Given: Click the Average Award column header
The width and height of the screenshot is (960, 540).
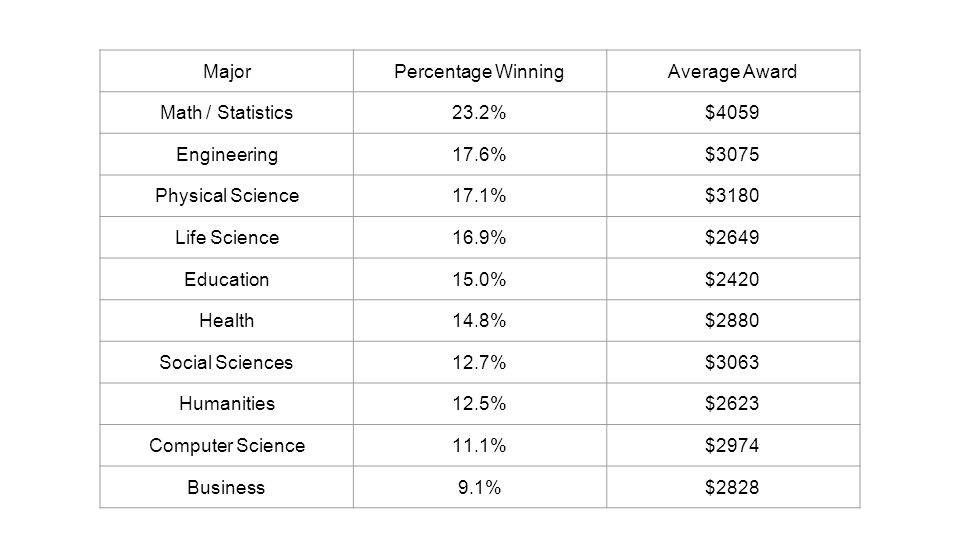Looking at the screenshot, I should 732,72.
